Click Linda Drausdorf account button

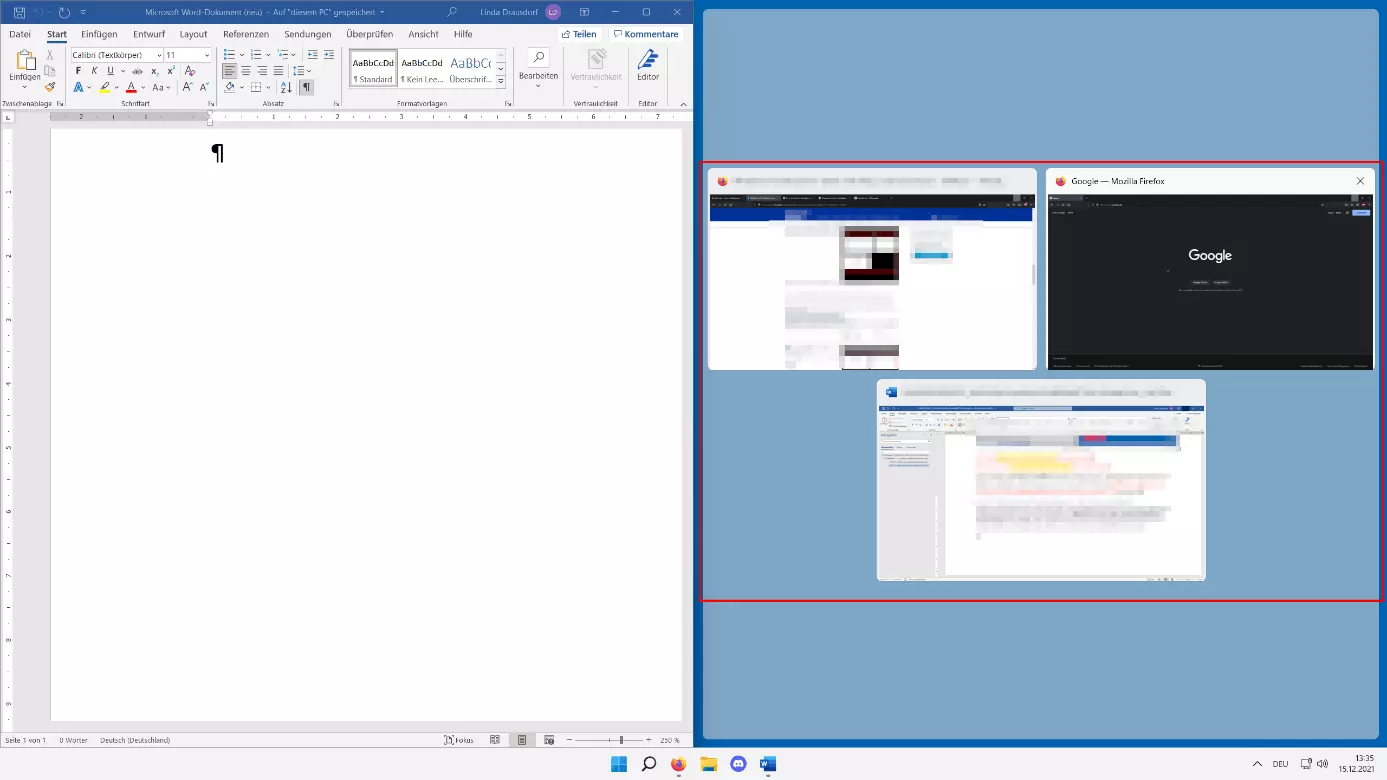click(520, 12)
